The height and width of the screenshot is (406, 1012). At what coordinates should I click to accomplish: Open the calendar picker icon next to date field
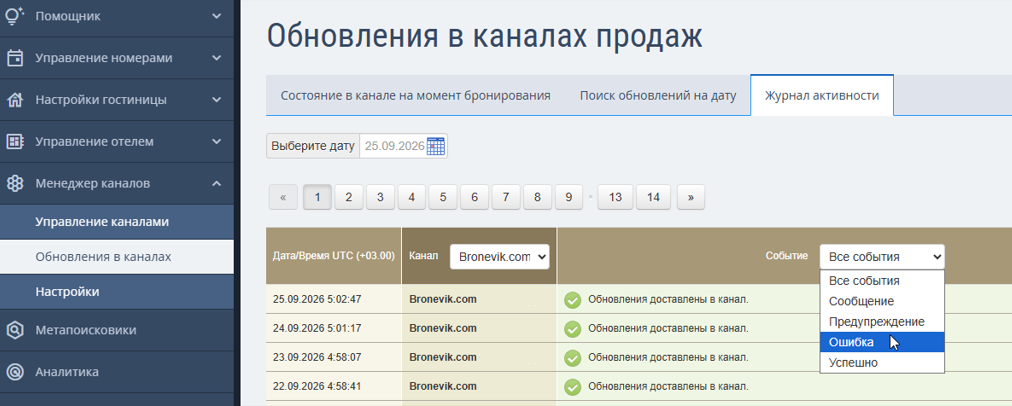click(436, 146)
